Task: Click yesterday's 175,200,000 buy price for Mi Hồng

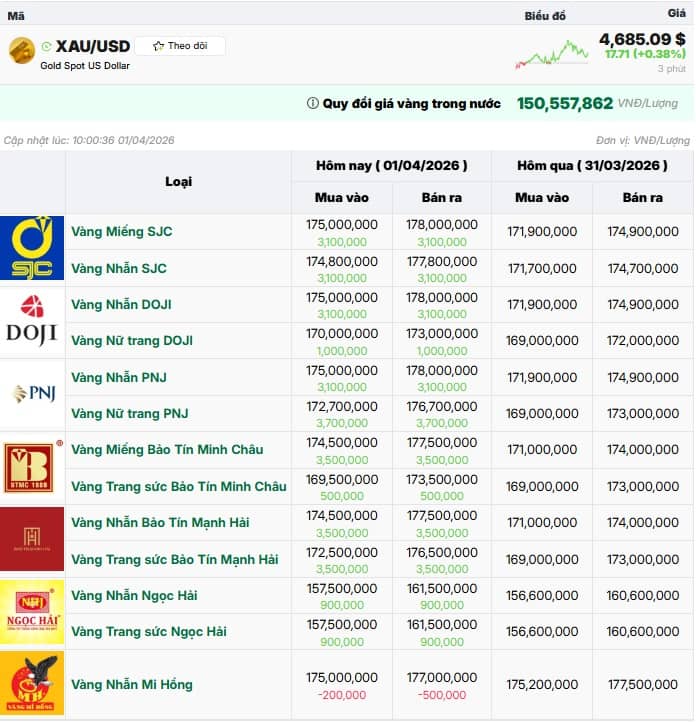Action: [542, 684]
